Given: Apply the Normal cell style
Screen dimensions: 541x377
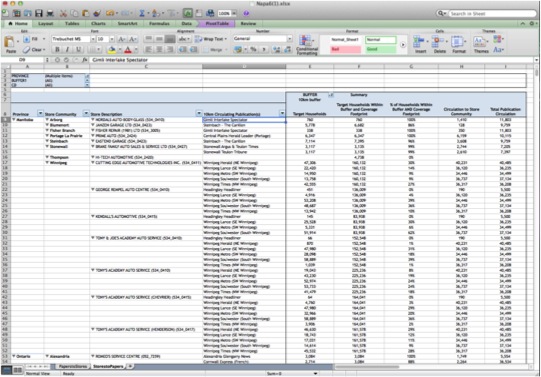Looking at the screenshot, I should (381, 40).
